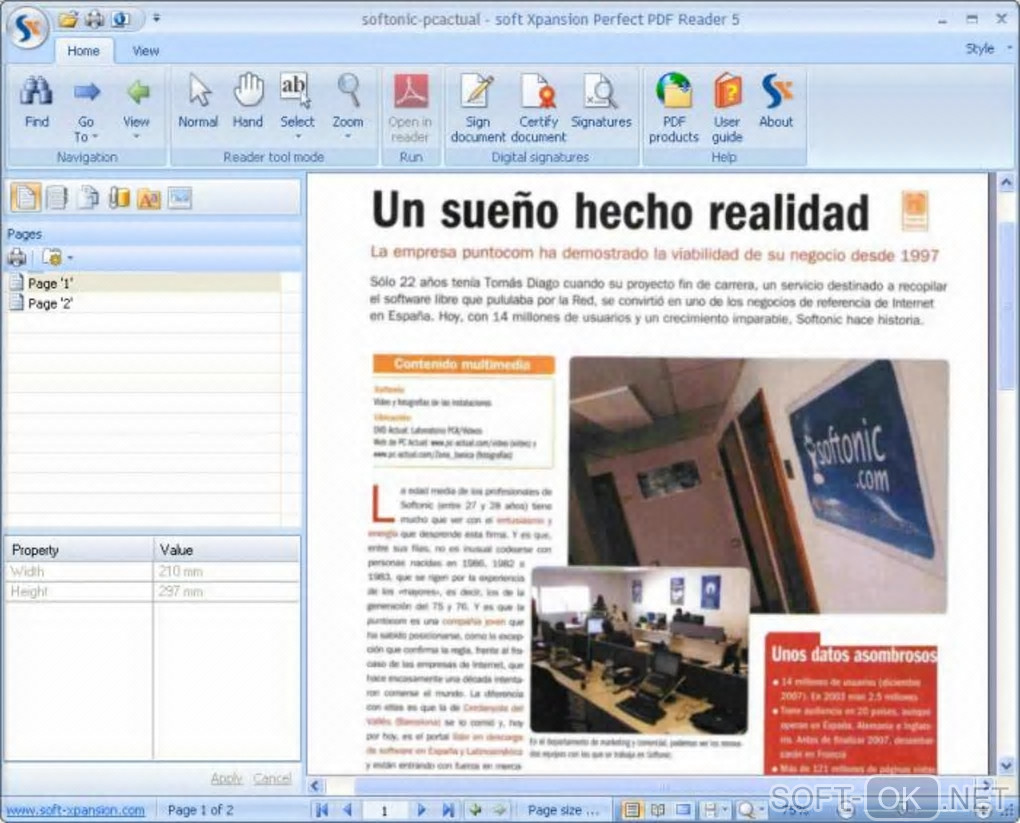The image size is (1020, 823).
Task: Click the Value column header
Action: click(226, 550)
